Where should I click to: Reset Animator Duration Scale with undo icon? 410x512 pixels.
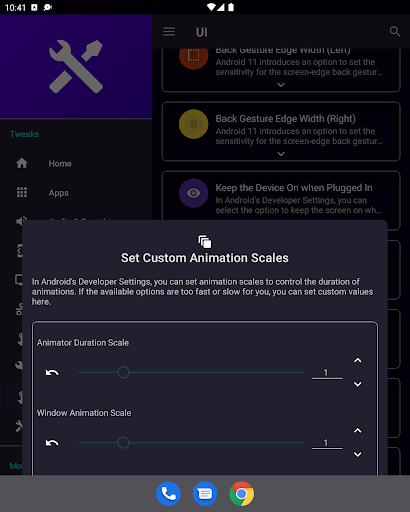coord(52,372)
